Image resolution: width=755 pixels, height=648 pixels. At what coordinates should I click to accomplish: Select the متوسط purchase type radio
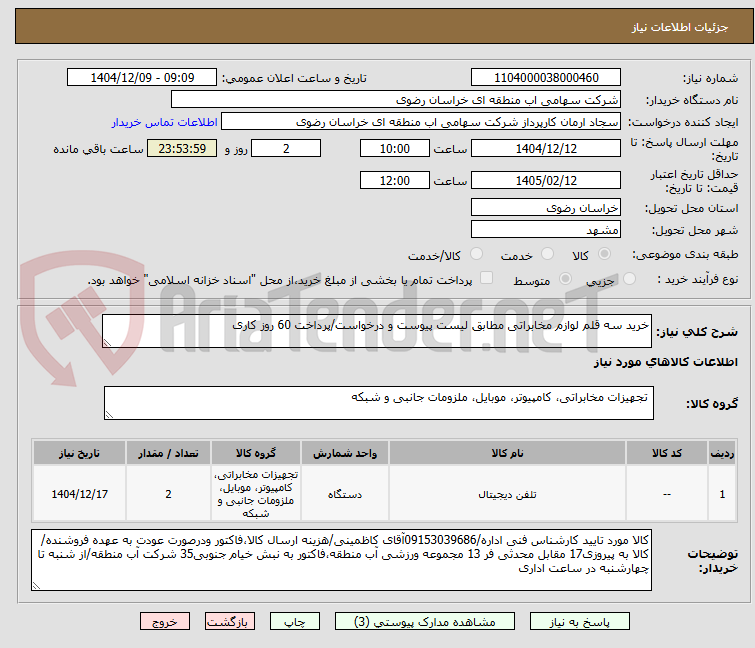[x=565, y=279]
